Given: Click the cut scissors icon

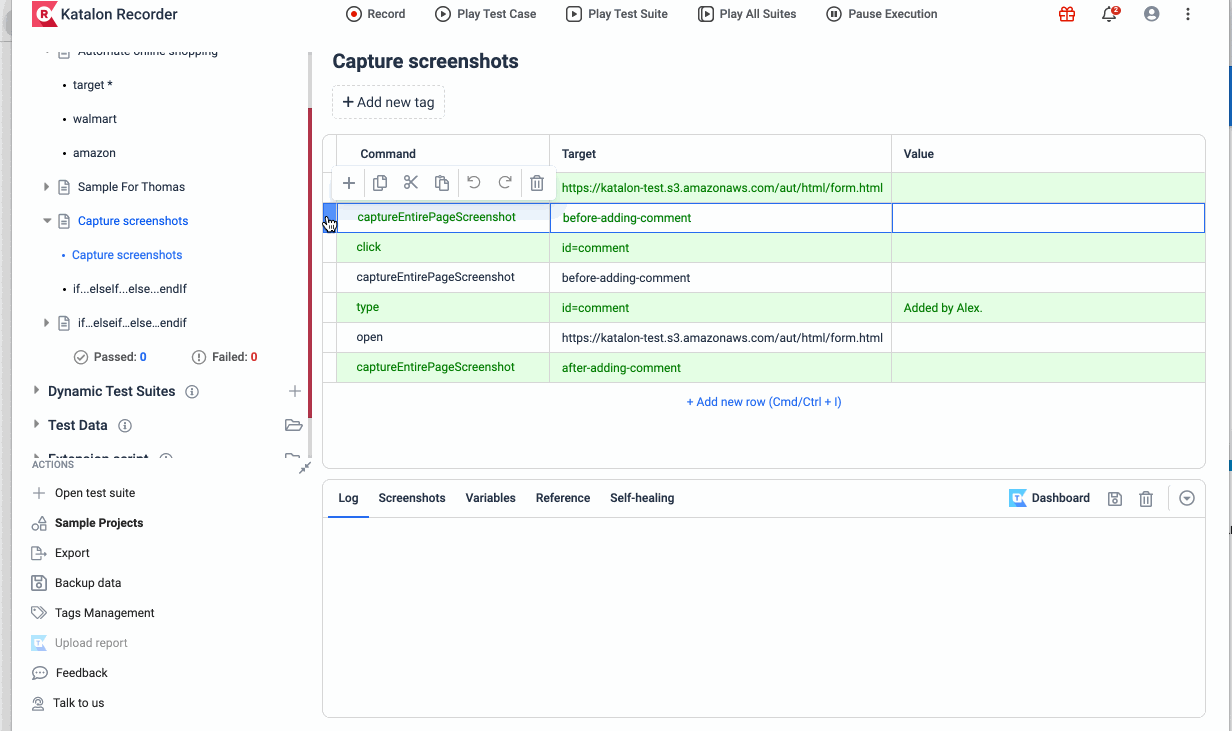Looking at the screenshot, I should 410,183.
